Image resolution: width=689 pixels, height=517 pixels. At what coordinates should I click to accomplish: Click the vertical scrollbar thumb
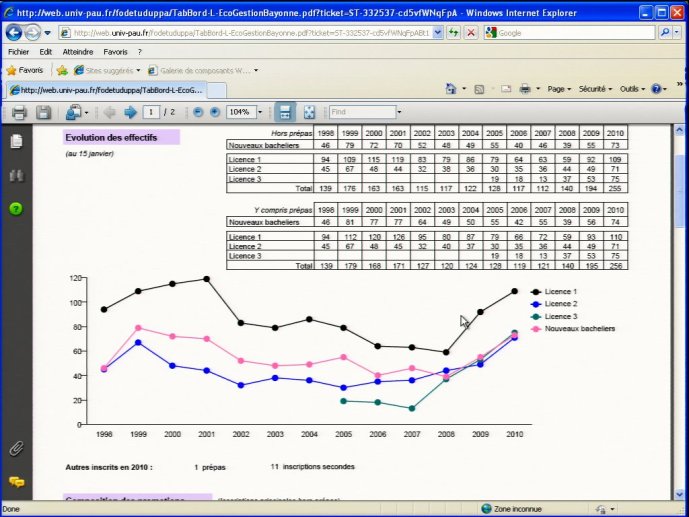click(x=679, y=191)
